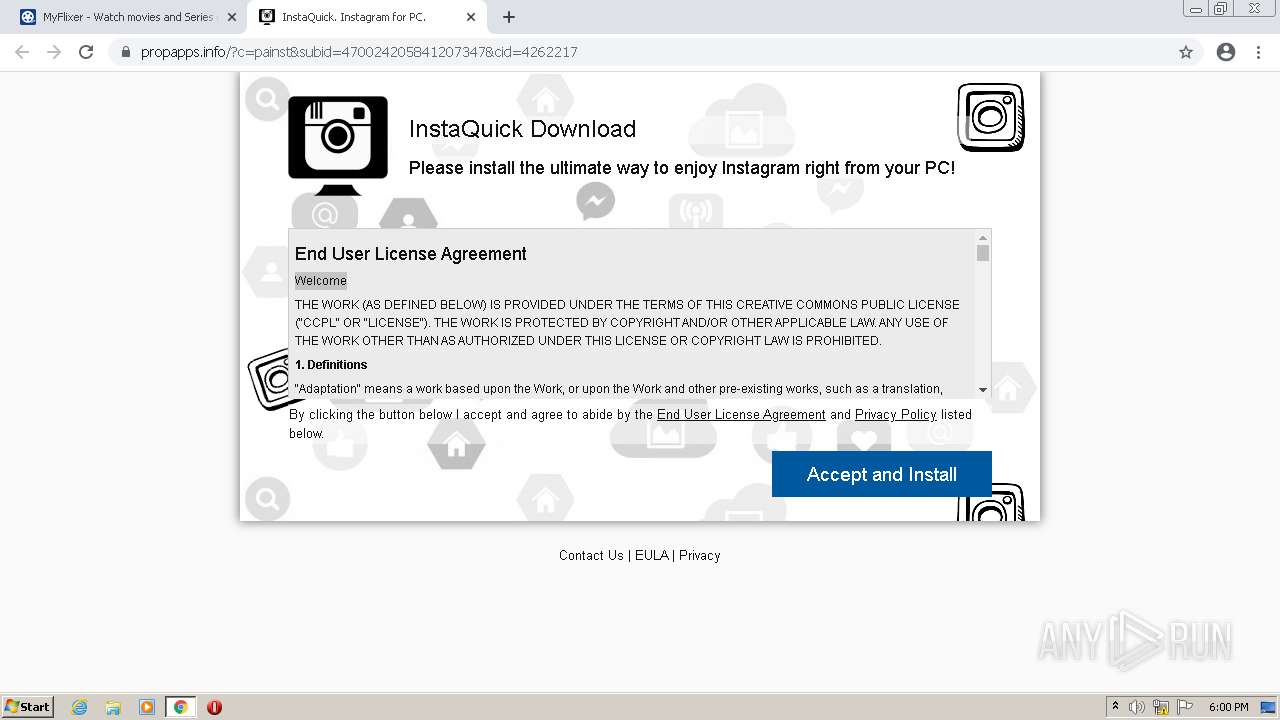Image resolution: width=1280 pixels, height=720 pixels.
Task: Open the volume speaker tray icon
Action: click(x=1136, y=707)
